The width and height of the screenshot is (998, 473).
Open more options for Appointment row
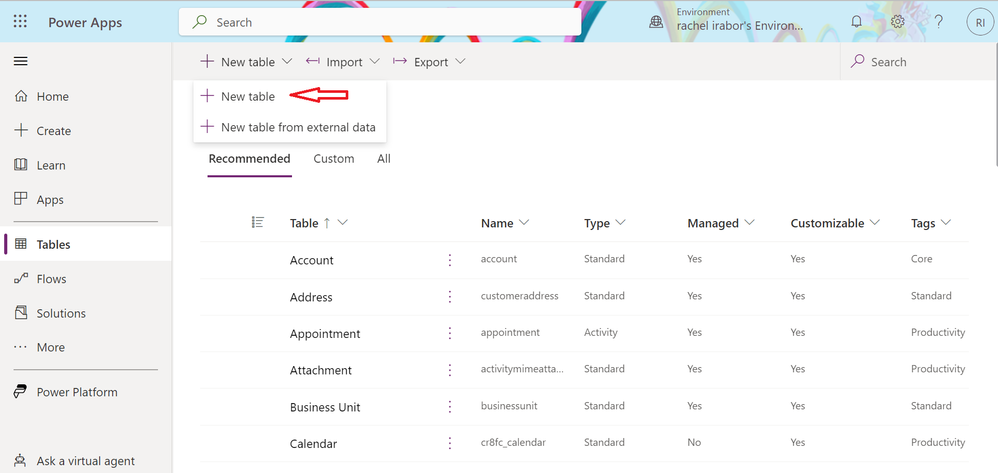[450, 333]
